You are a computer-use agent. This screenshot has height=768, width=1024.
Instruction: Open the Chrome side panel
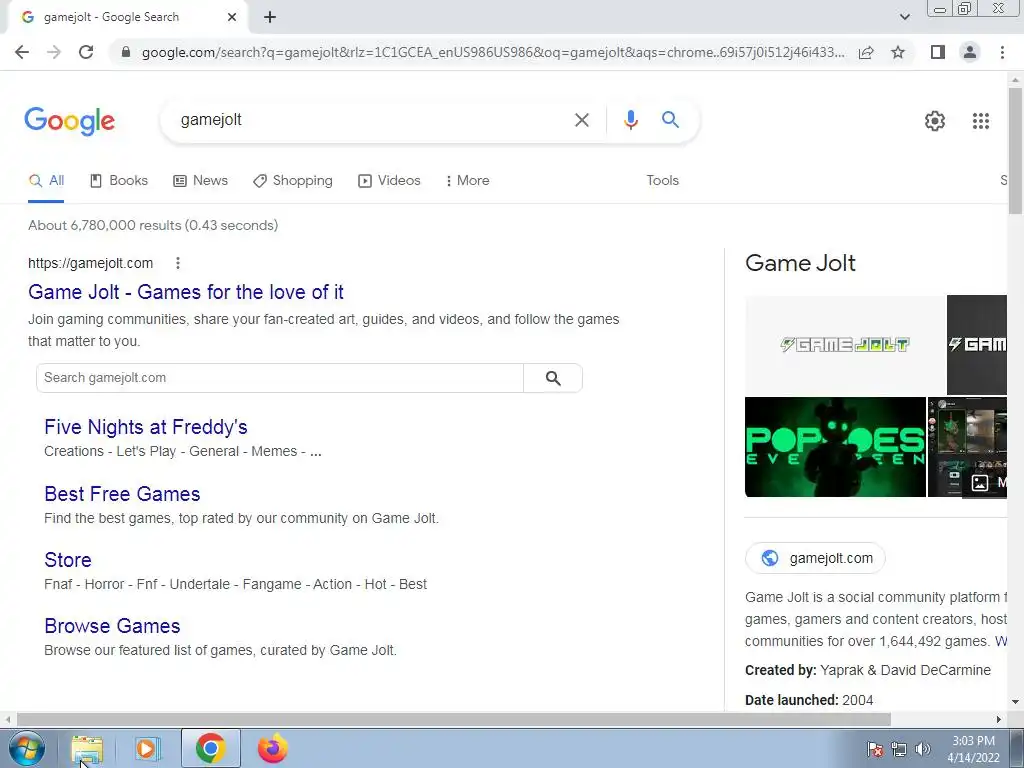coord(938,52)
